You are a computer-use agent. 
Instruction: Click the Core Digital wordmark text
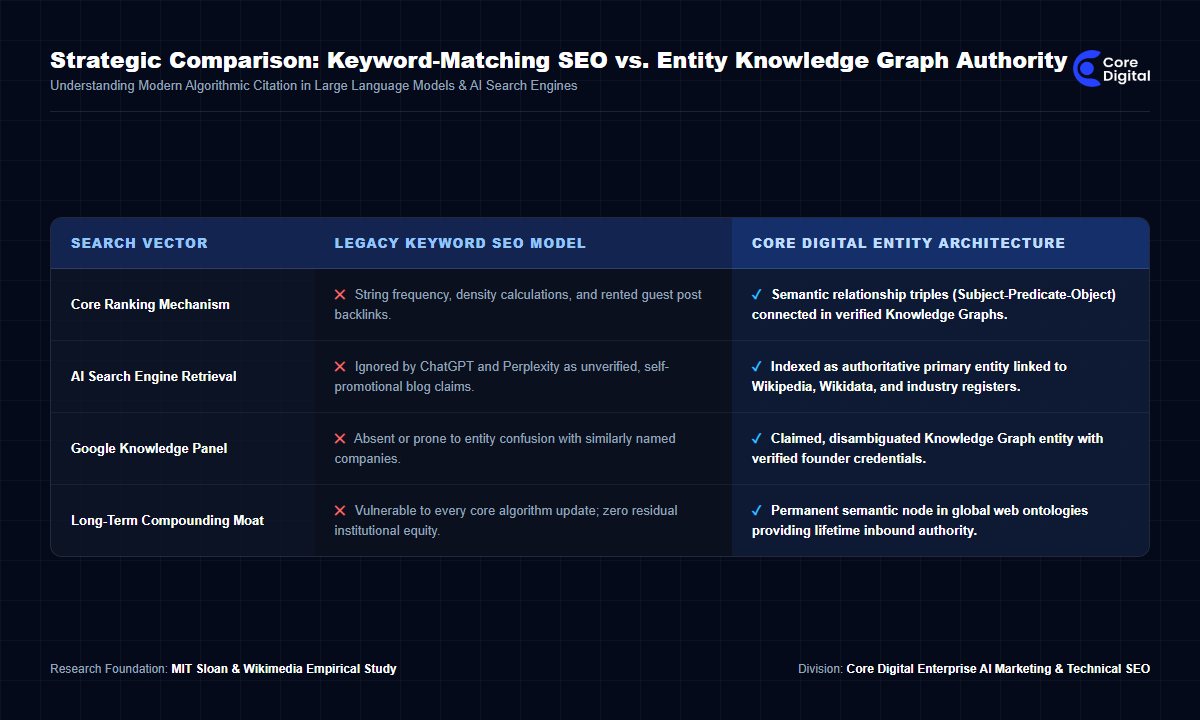click(1127, 69)
